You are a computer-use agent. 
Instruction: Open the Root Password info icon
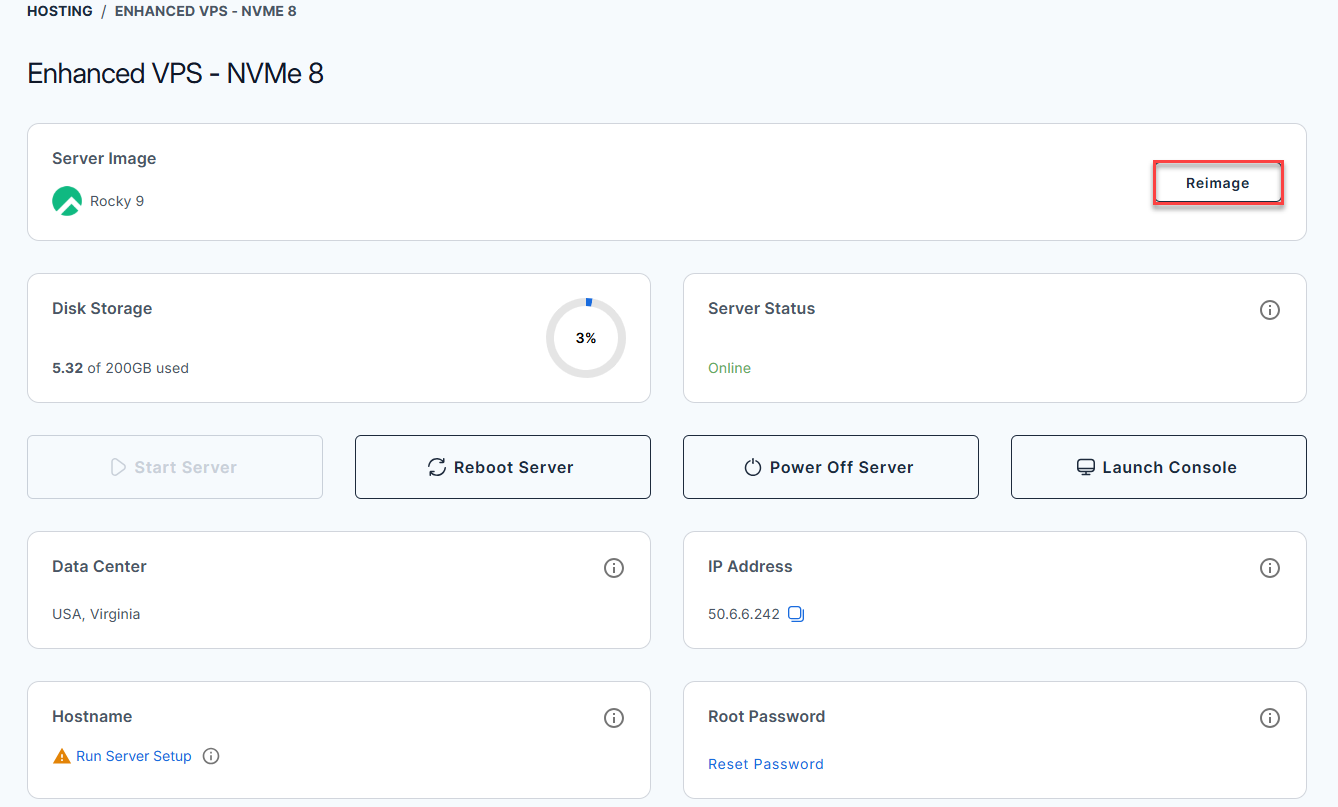[x=1270, y=717]
